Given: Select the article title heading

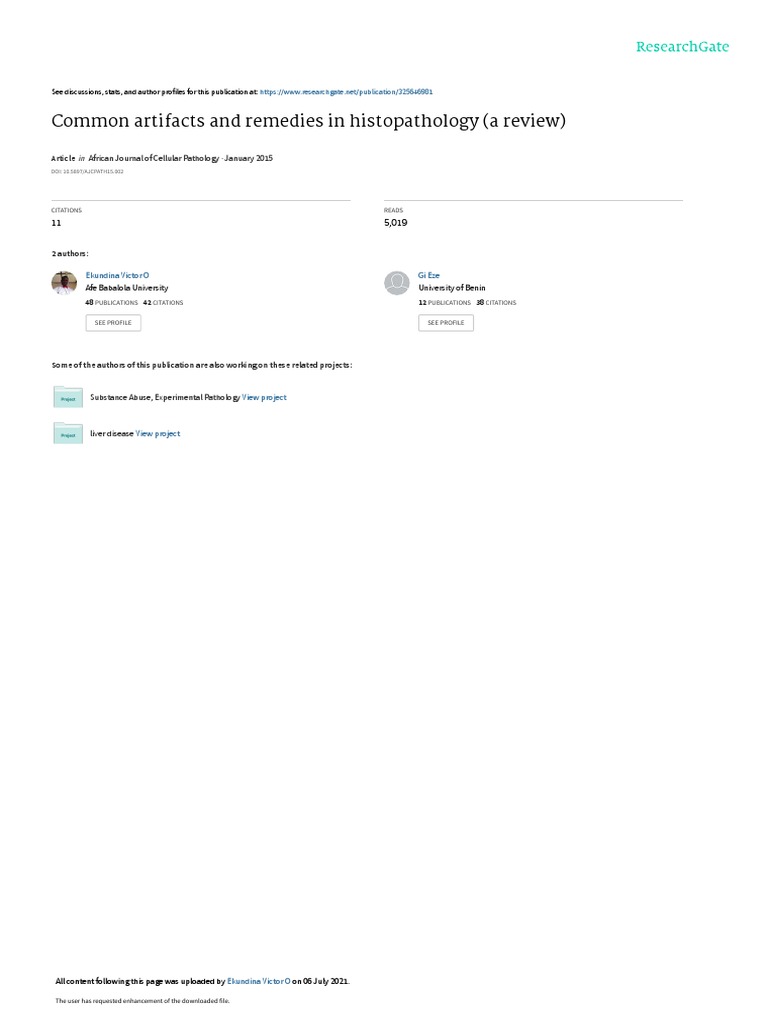Looking at the screenshot, I should pyautogui.click(x=308, y=121).
